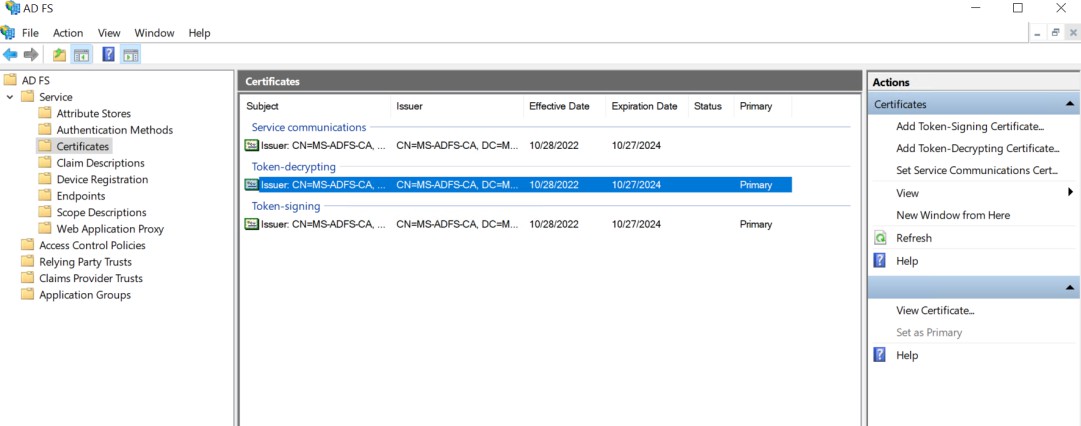Expand the View submenu arrow

tap(1070, 192)
